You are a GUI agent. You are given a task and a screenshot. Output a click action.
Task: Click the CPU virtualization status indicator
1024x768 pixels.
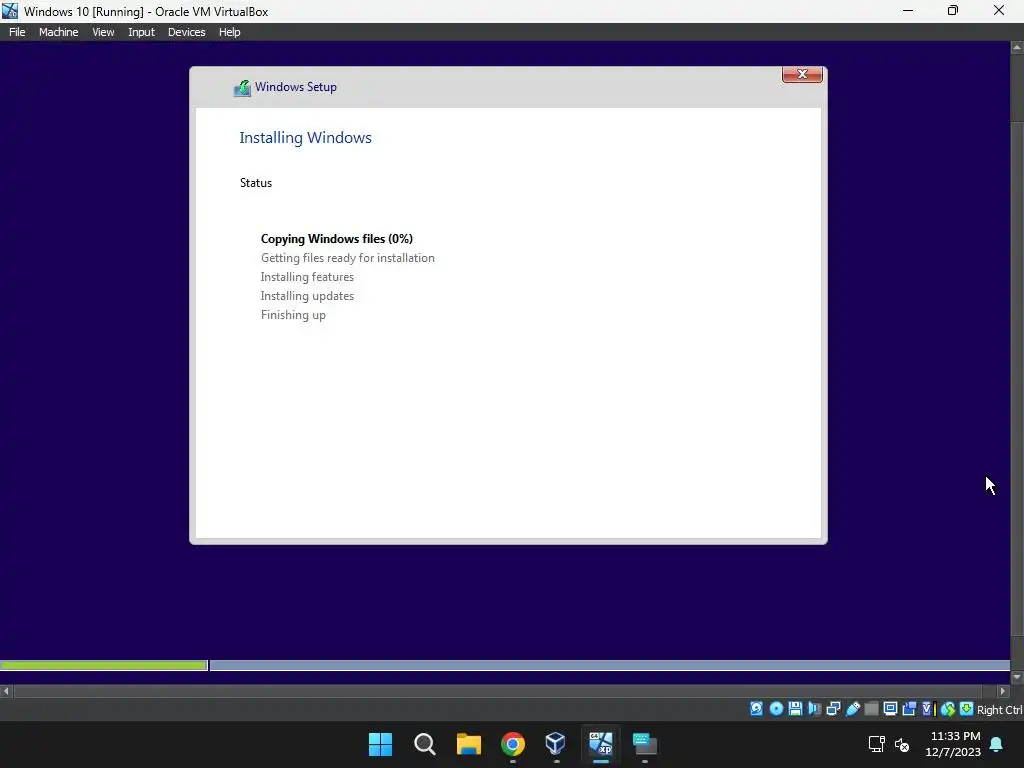click(x=928, y=709)
